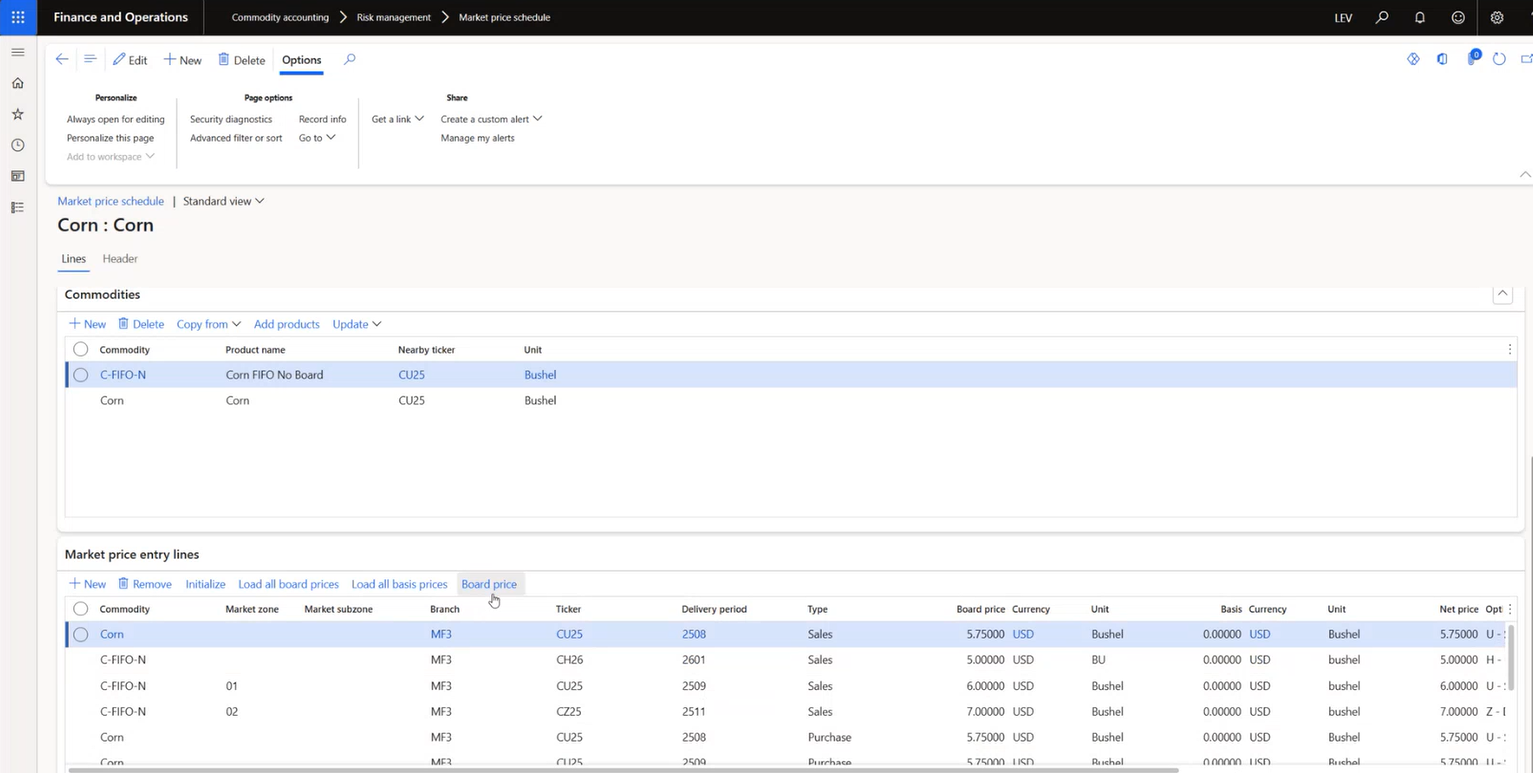Image resolution: width=1533 pixels, height=773 pixels.
Task: Click the Market price schedule link
Action: point(110,201)
